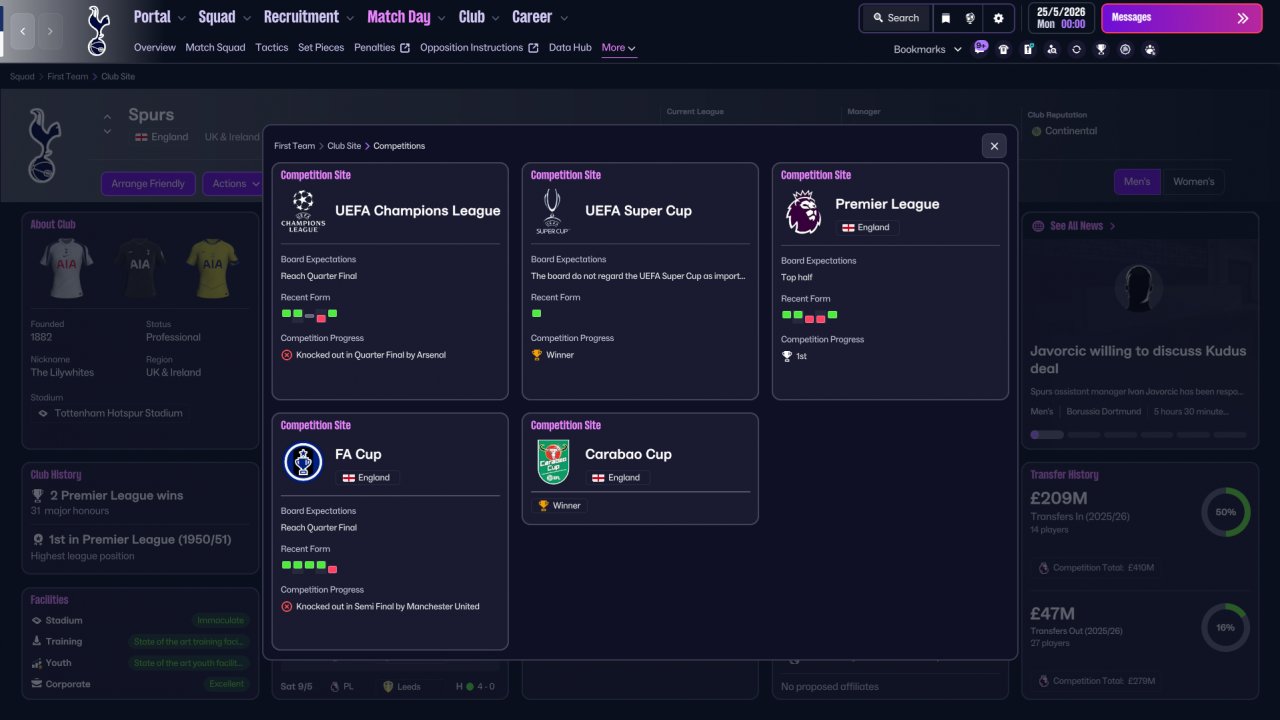Click the trophy shortcut icon in bookmarks bar
Screen dimensions: 1280x720
click(x=1101, y=49)
